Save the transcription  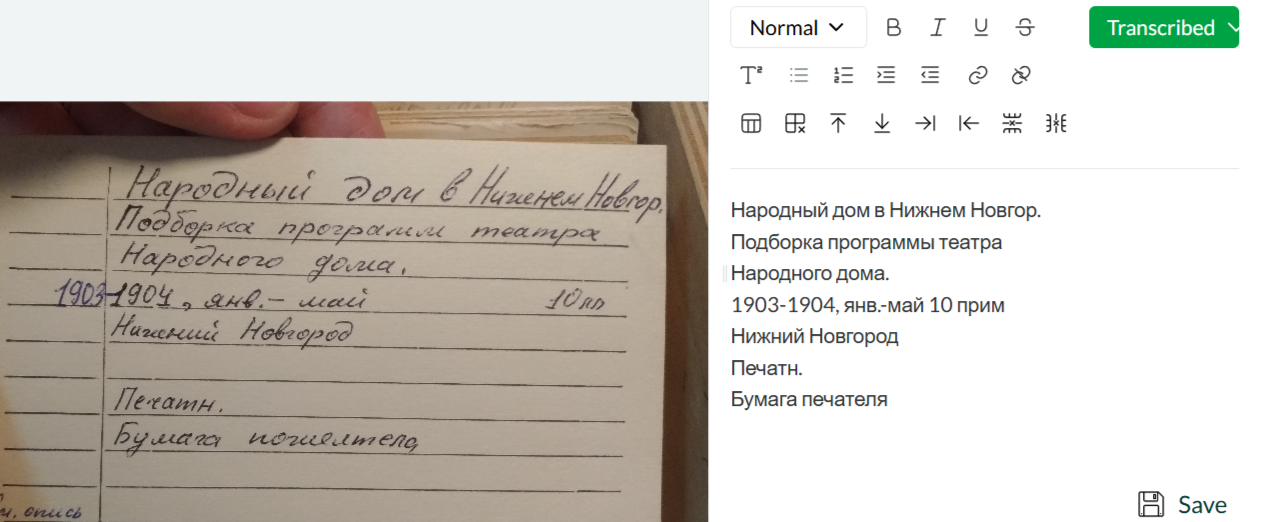click(1183, 505)
